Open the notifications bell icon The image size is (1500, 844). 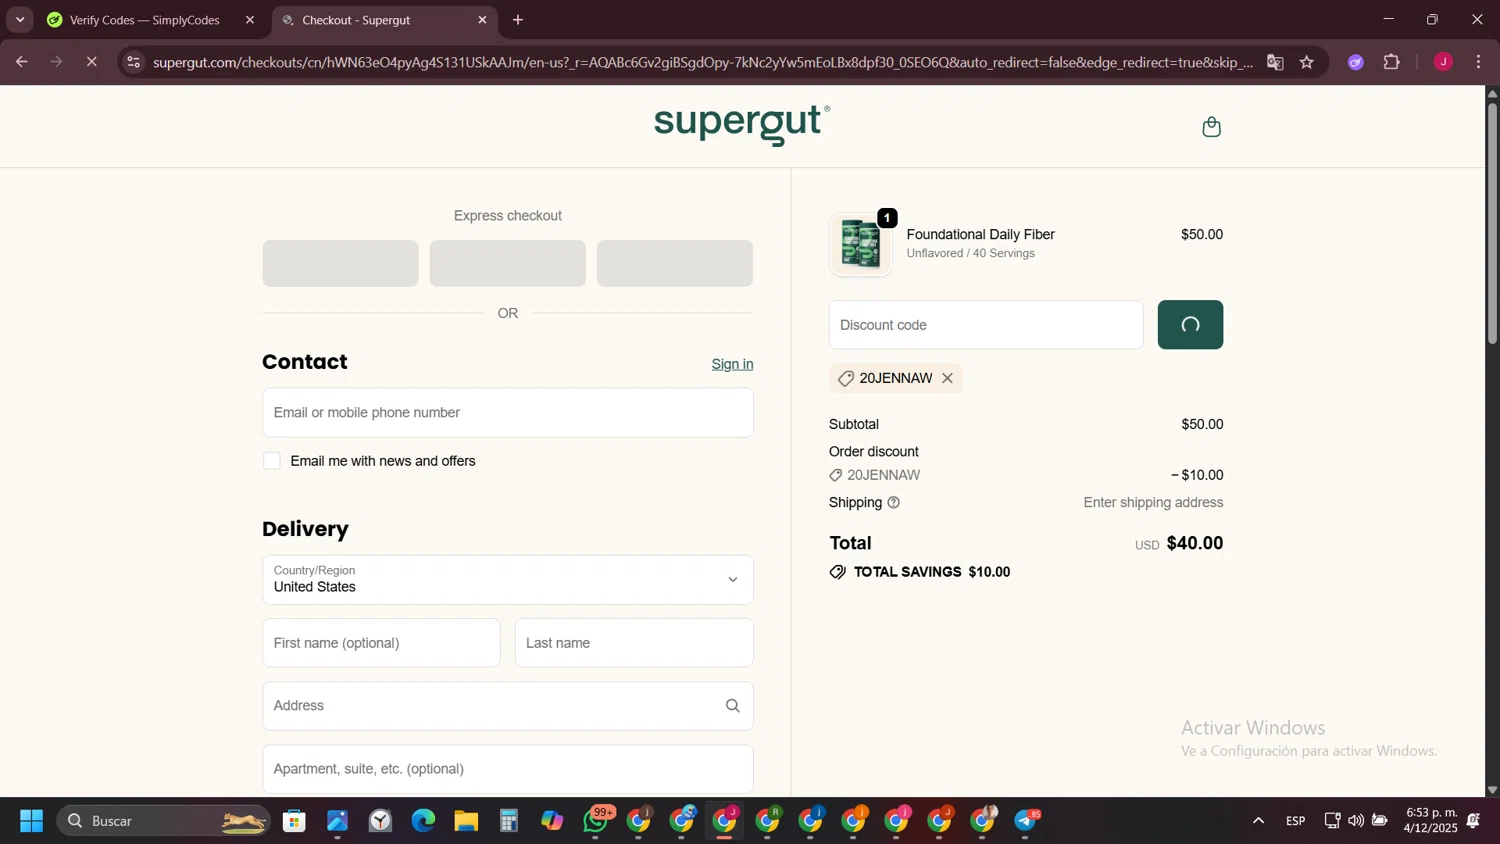coord(1473,821)
